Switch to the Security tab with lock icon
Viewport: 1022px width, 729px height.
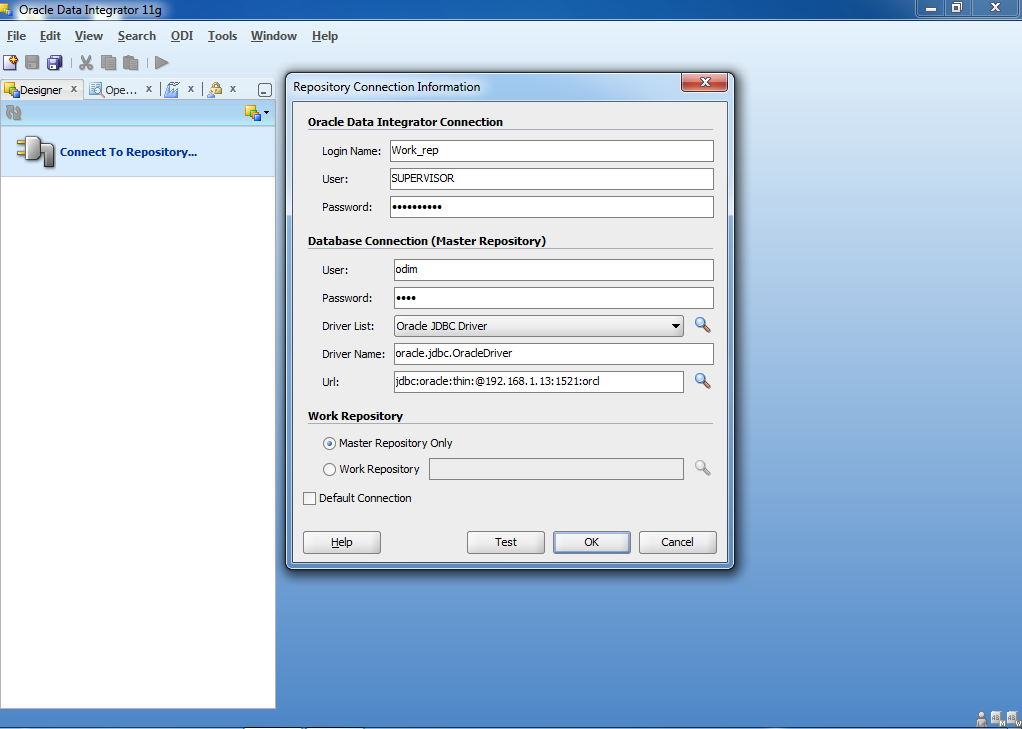pos(214,89)
